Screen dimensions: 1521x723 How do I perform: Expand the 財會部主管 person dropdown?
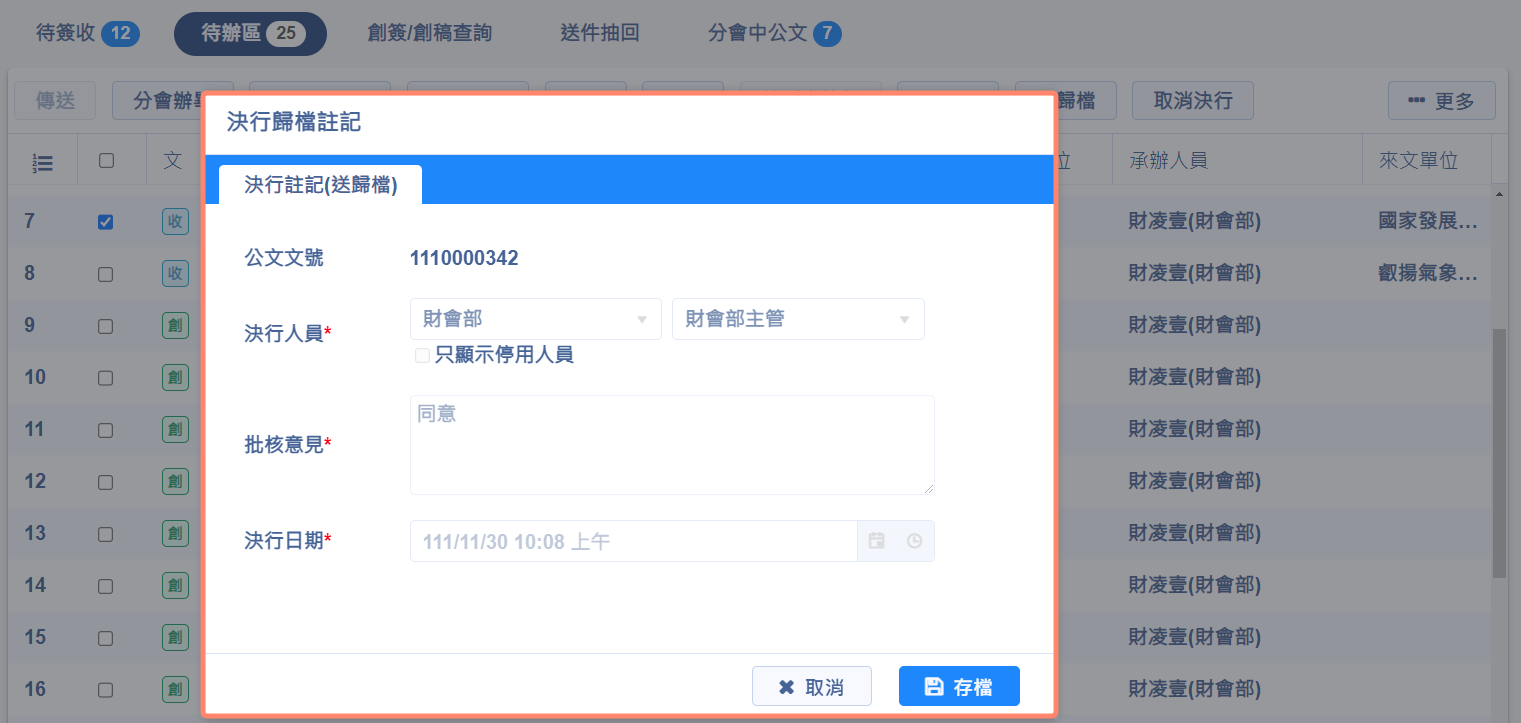click(x=798, y=319)
